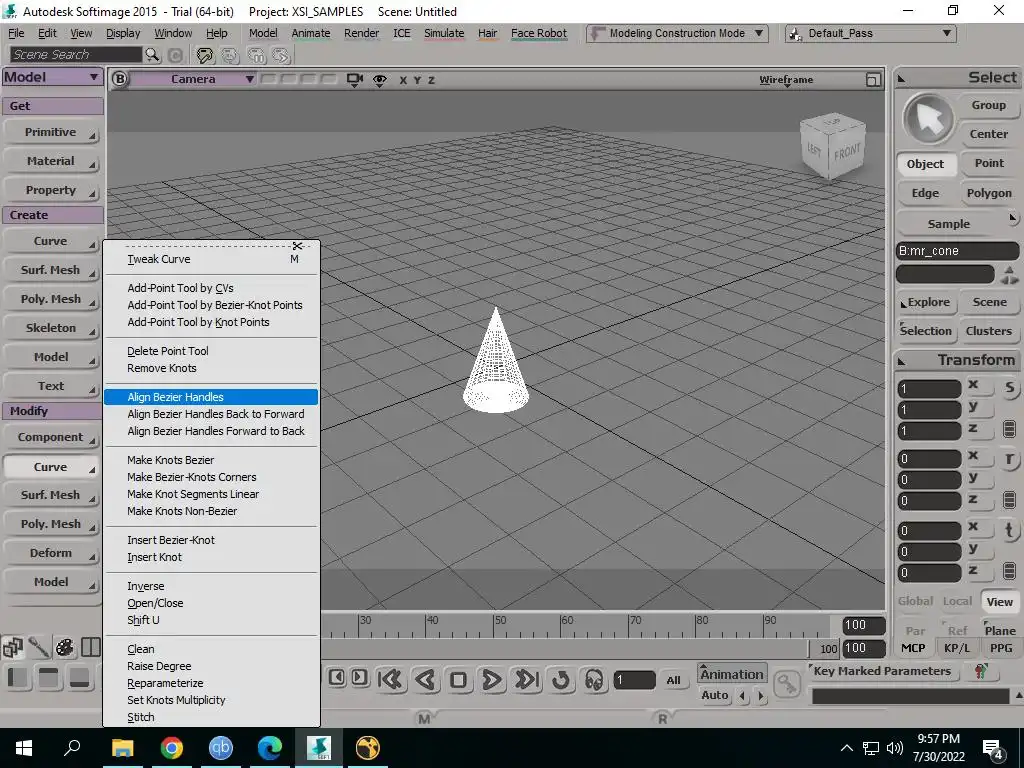
Task: Collapse the Transform panel
Action: click(902, 361)
